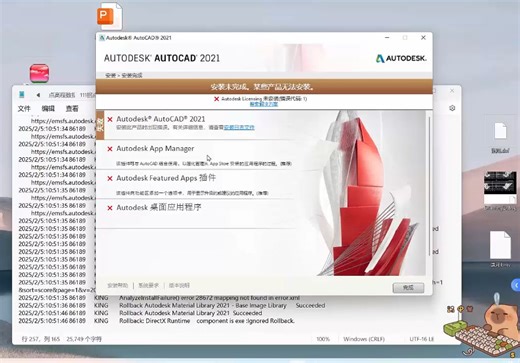Click the red X beside Autodesk 桌面应用程序
520x363 pixels.
click(x=110, y=208)
